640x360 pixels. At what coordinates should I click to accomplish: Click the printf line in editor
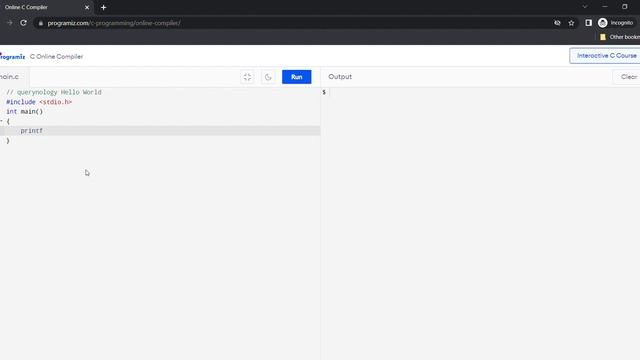pos(160,131)
